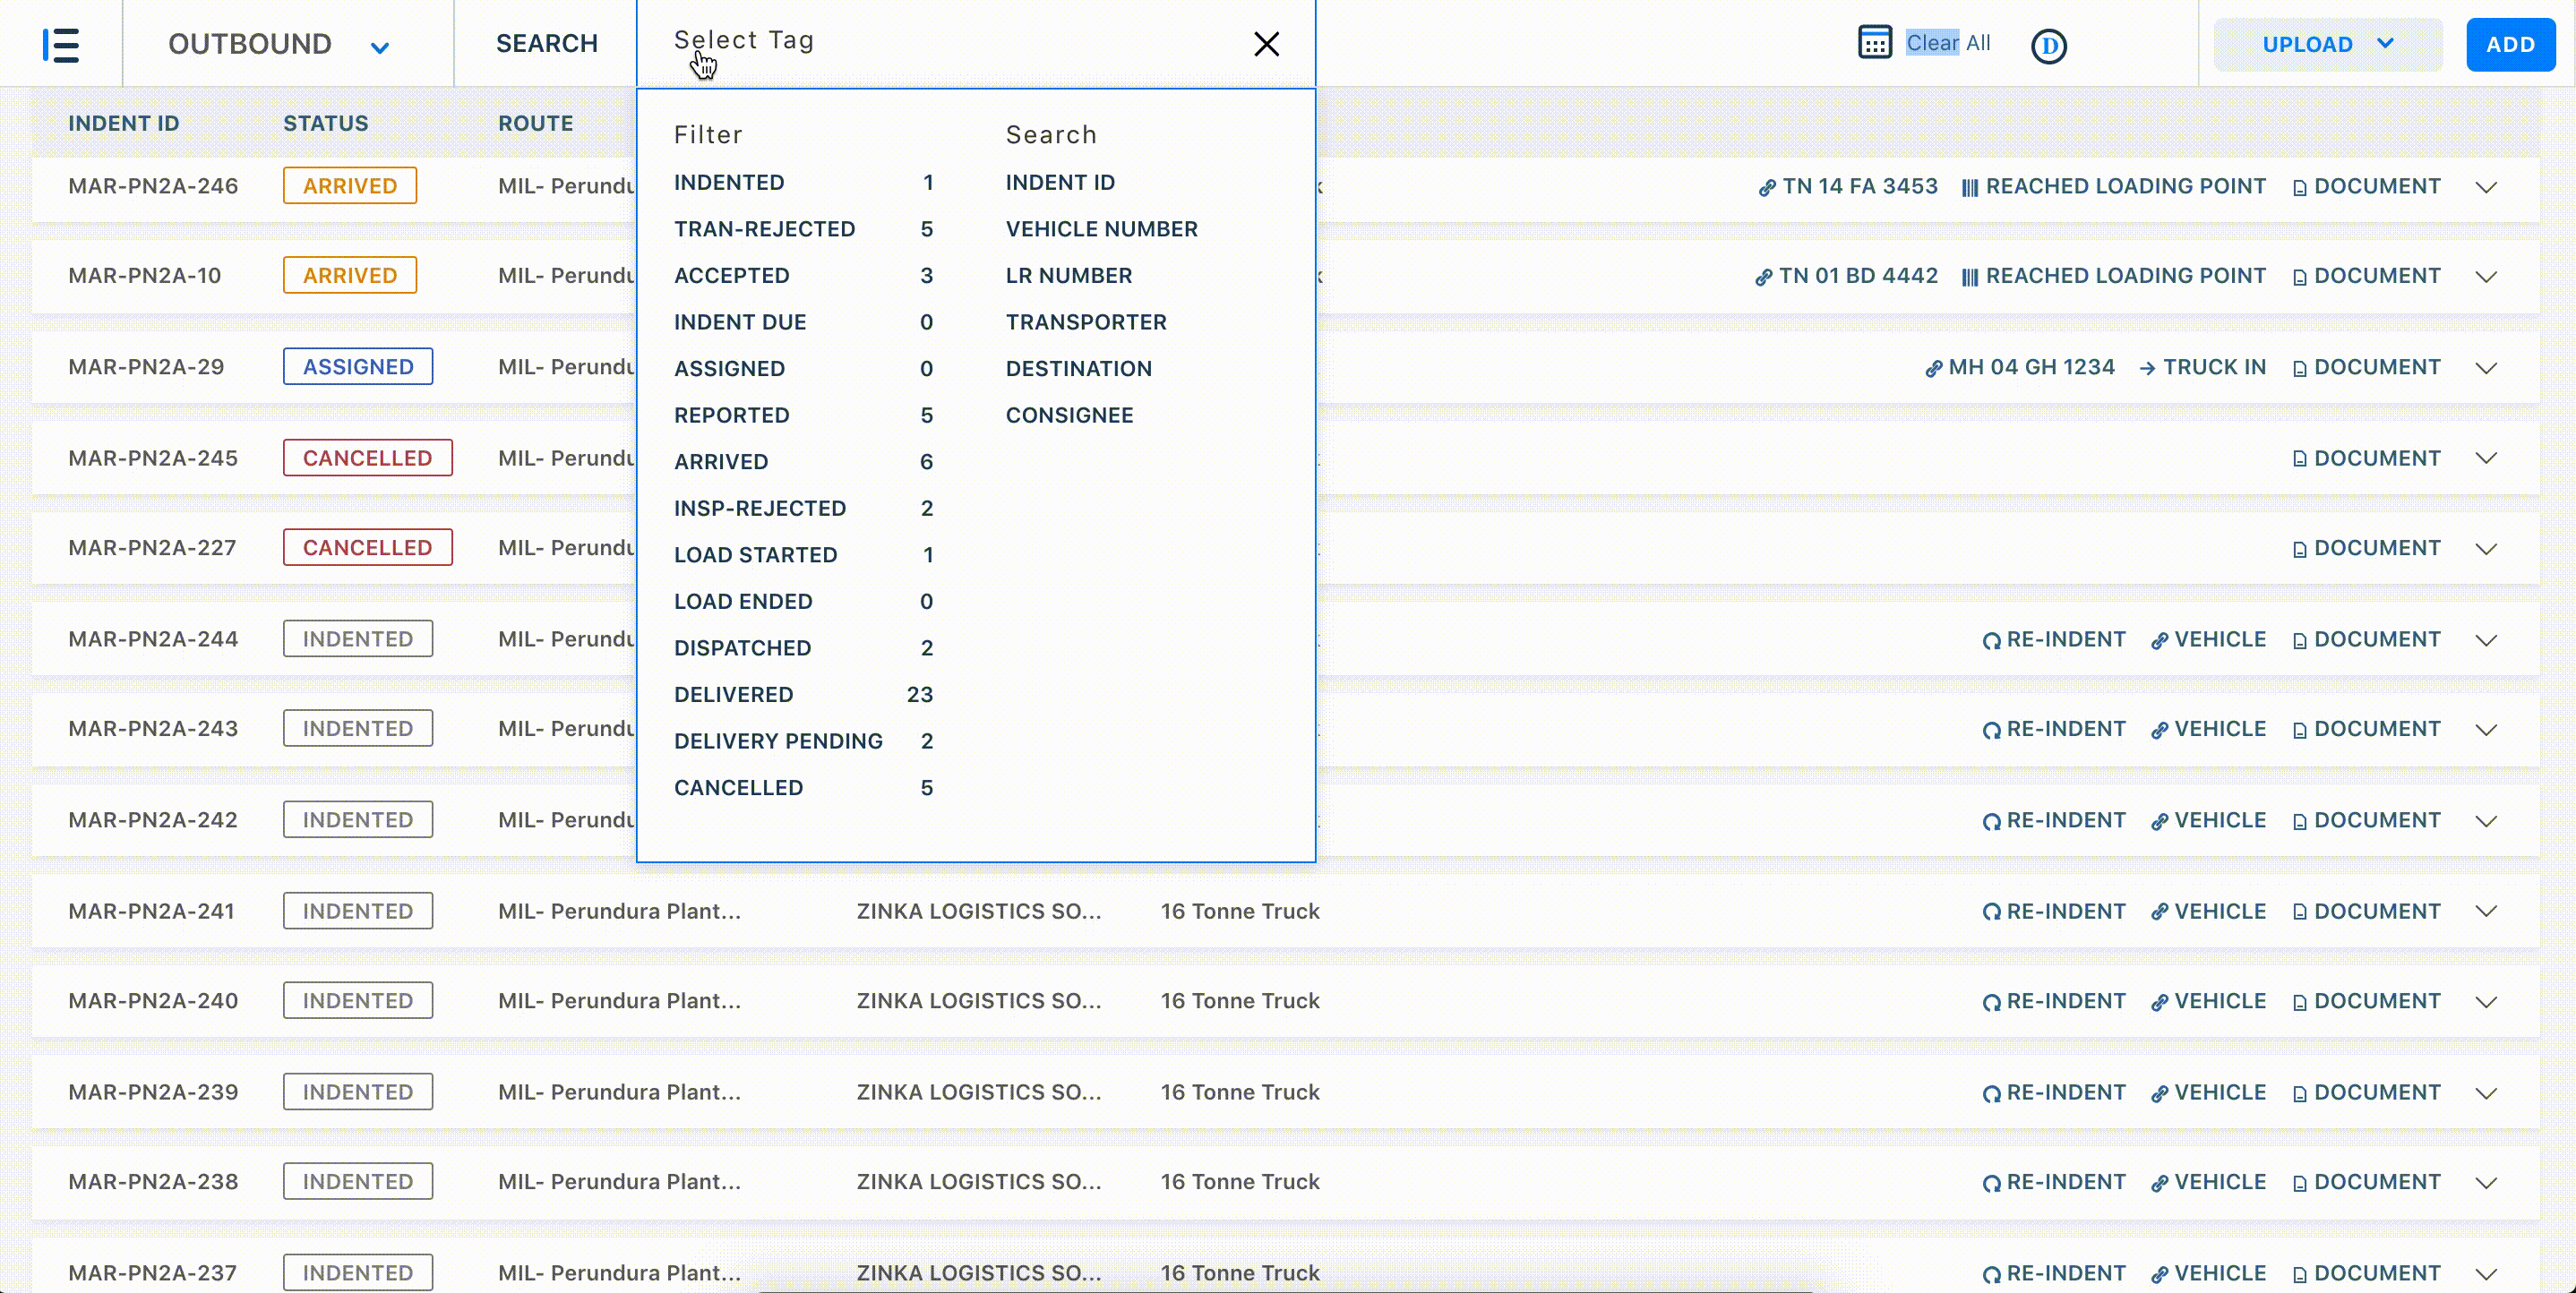Open the sidebar menu list icon

pyautogui.click(x=61, y=45)
